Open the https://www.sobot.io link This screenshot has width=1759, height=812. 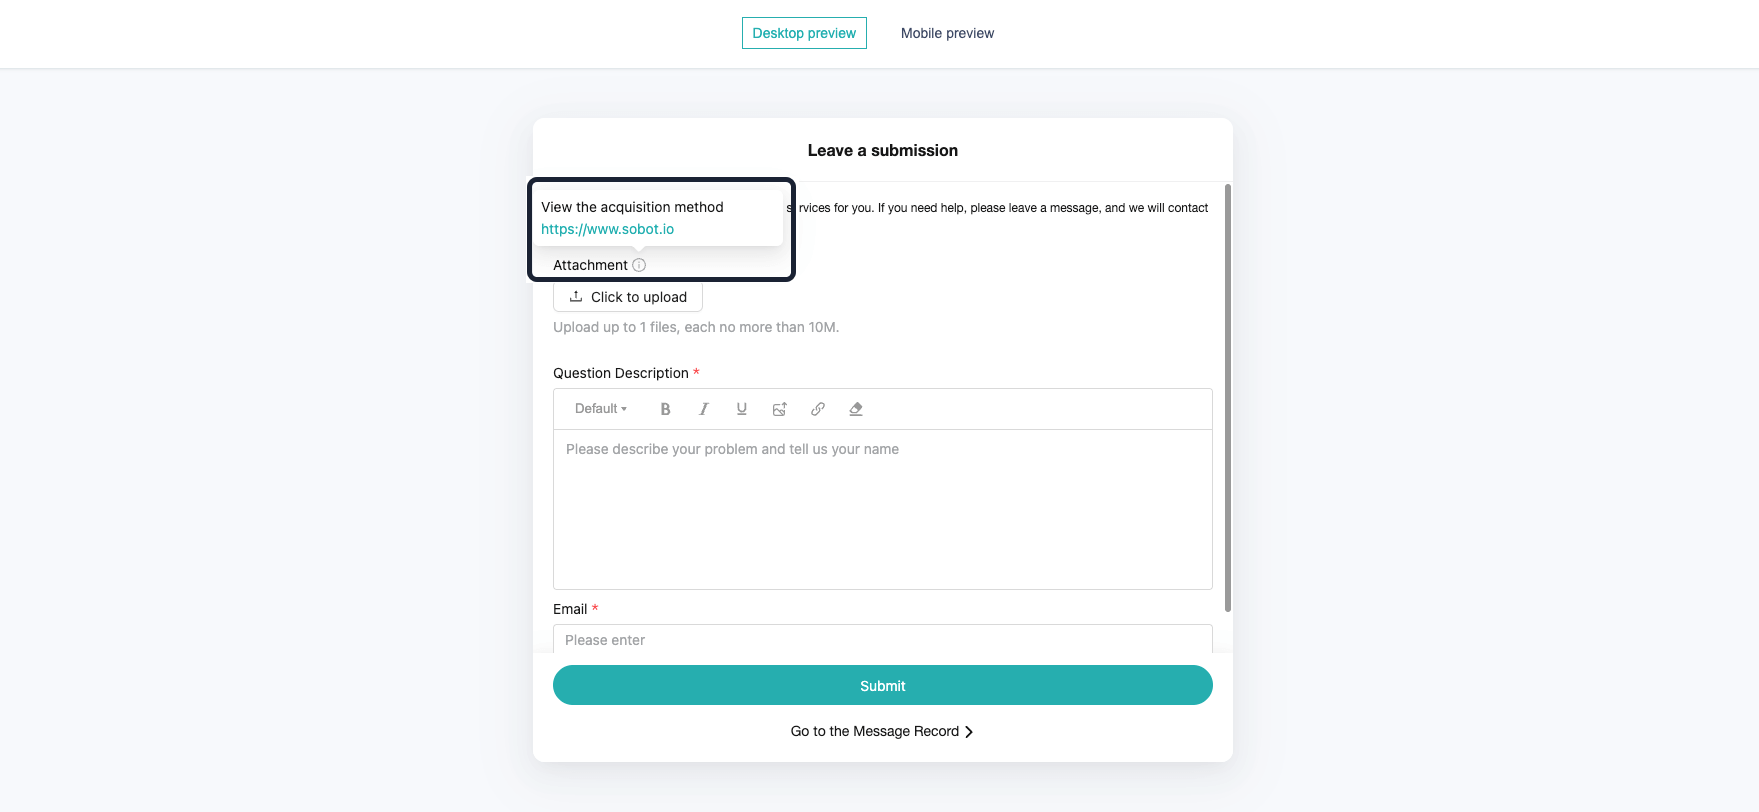(x=607, y=229)
